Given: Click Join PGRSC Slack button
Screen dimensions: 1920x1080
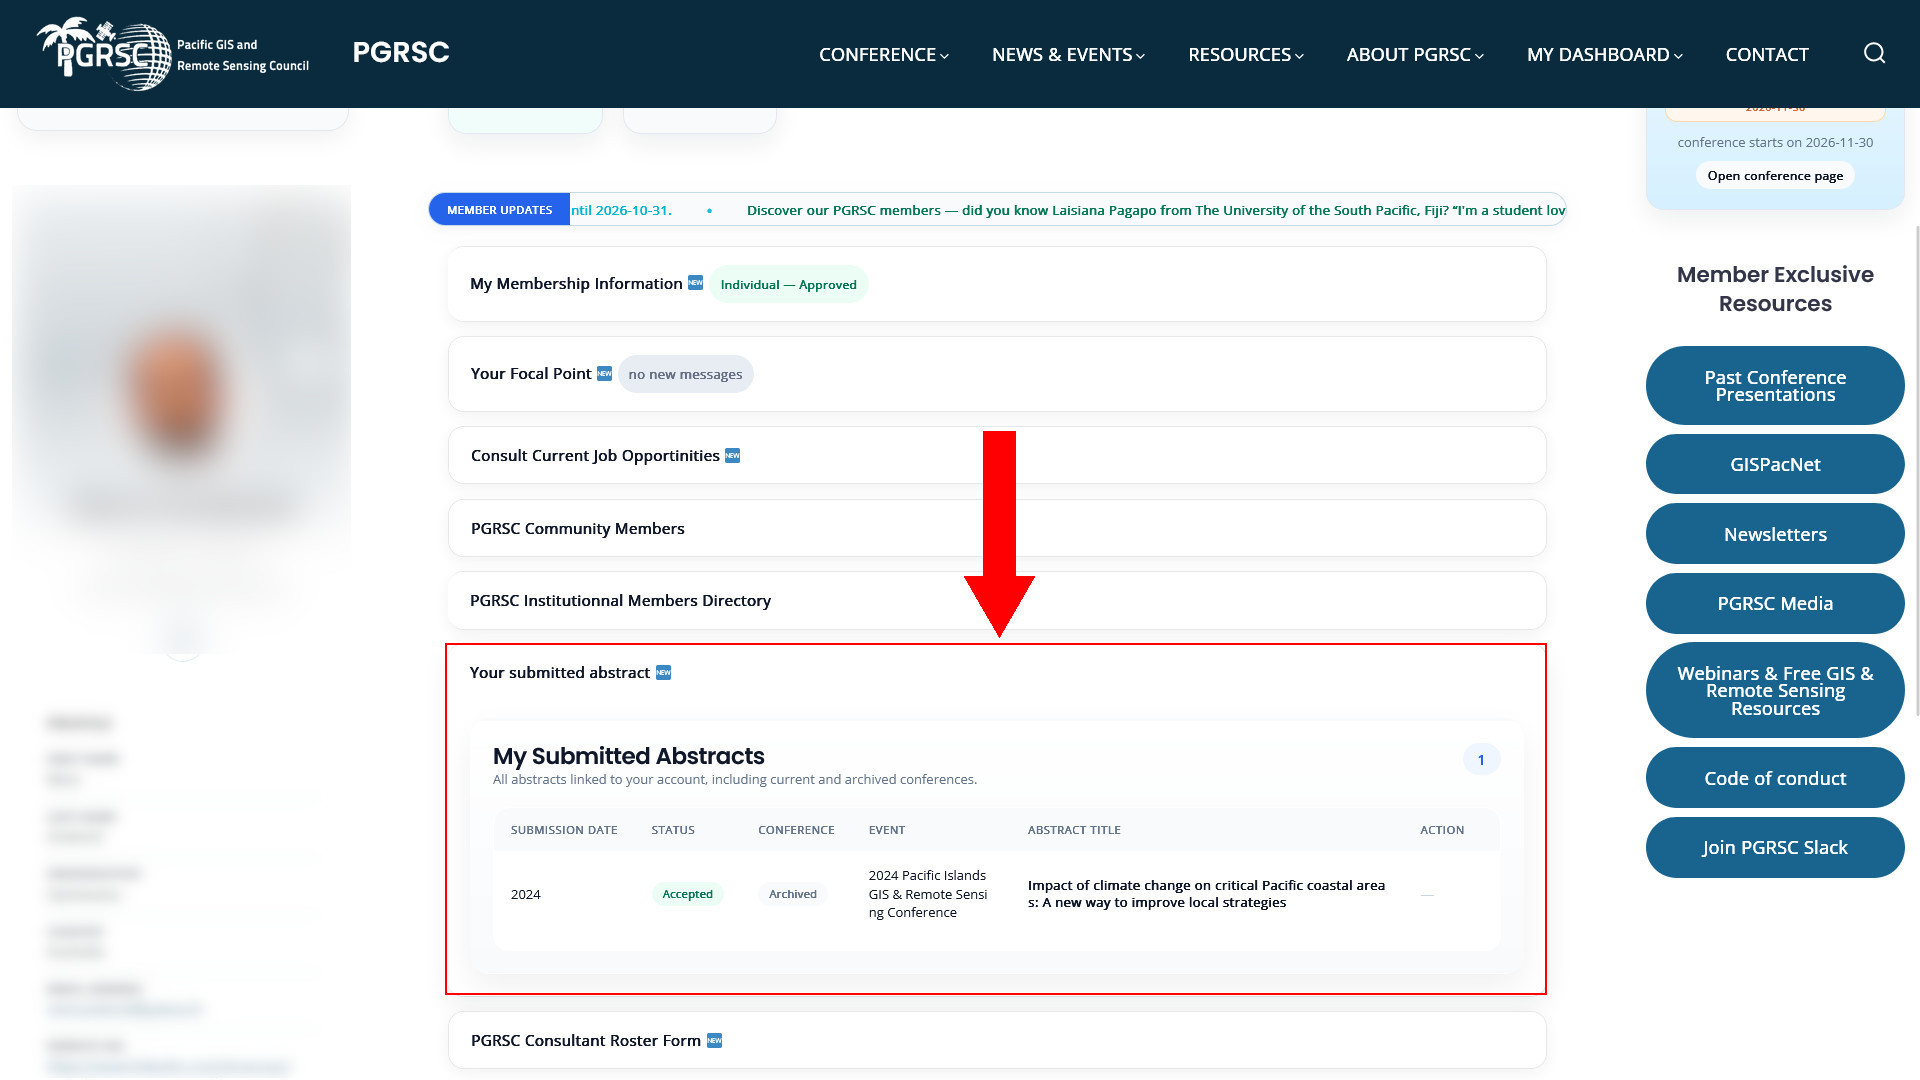Looking at the screenshot, I should point(1775,847).
